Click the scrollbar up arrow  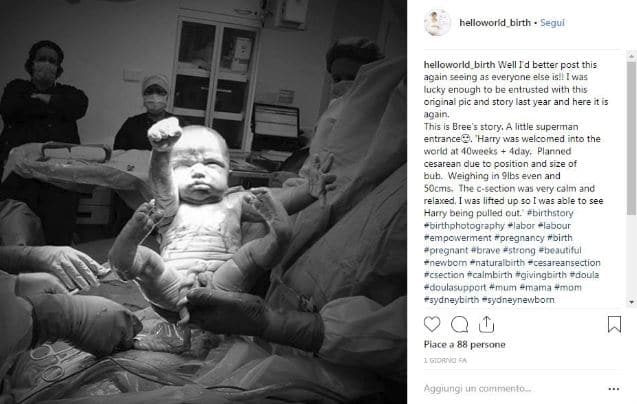(x=632, y=56)
